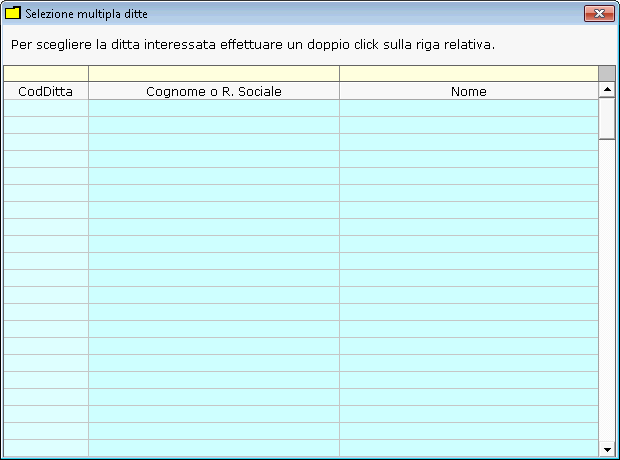Viewport: 620px width, 460px height.
Task: Select first row cell under Nome
Action: (468, 108)
